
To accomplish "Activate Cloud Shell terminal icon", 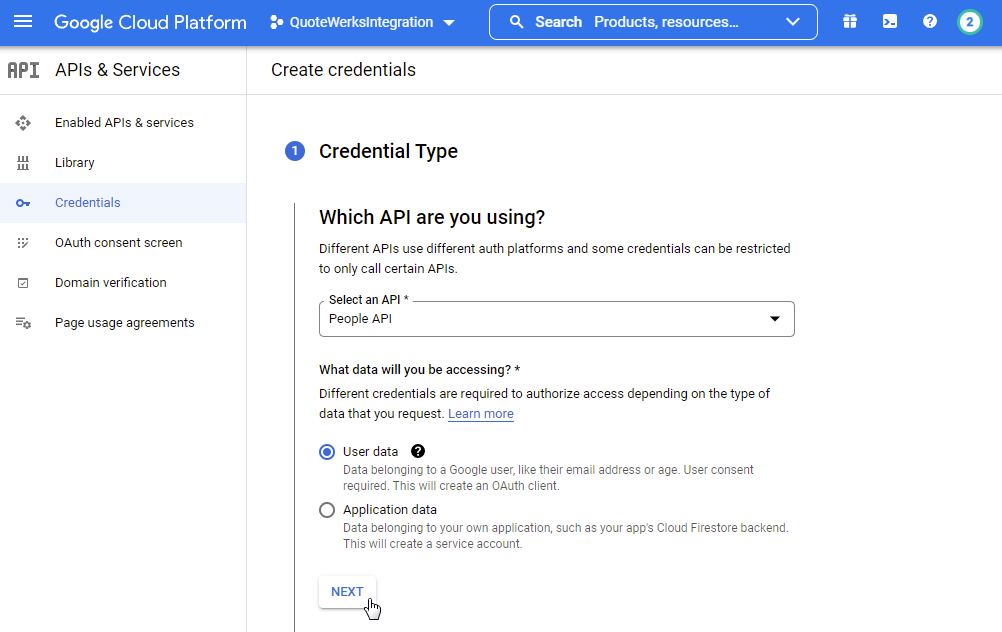I will [890, 22].
